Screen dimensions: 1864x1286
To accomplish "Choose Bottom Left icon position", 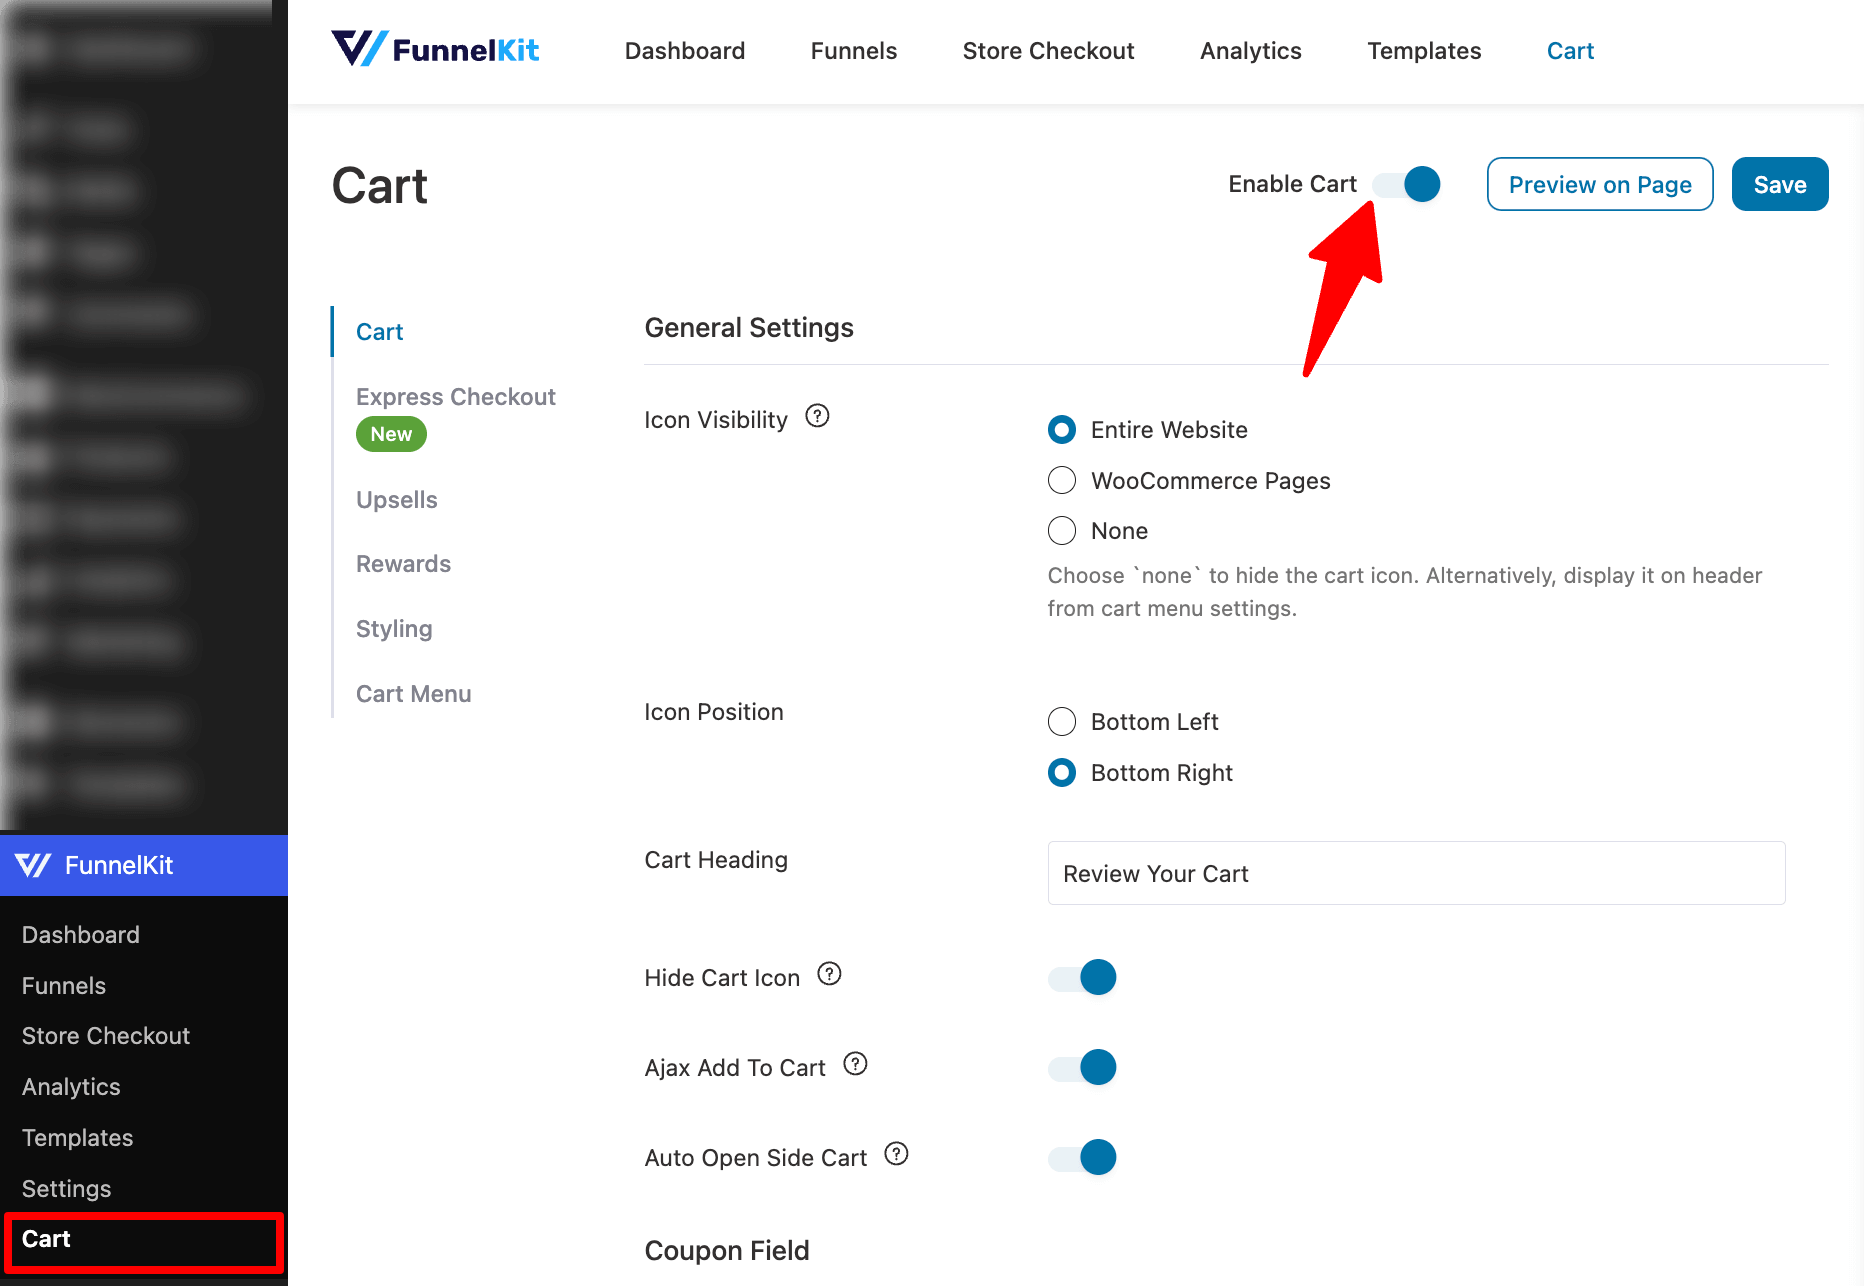I will click(x=1061, y=722).
